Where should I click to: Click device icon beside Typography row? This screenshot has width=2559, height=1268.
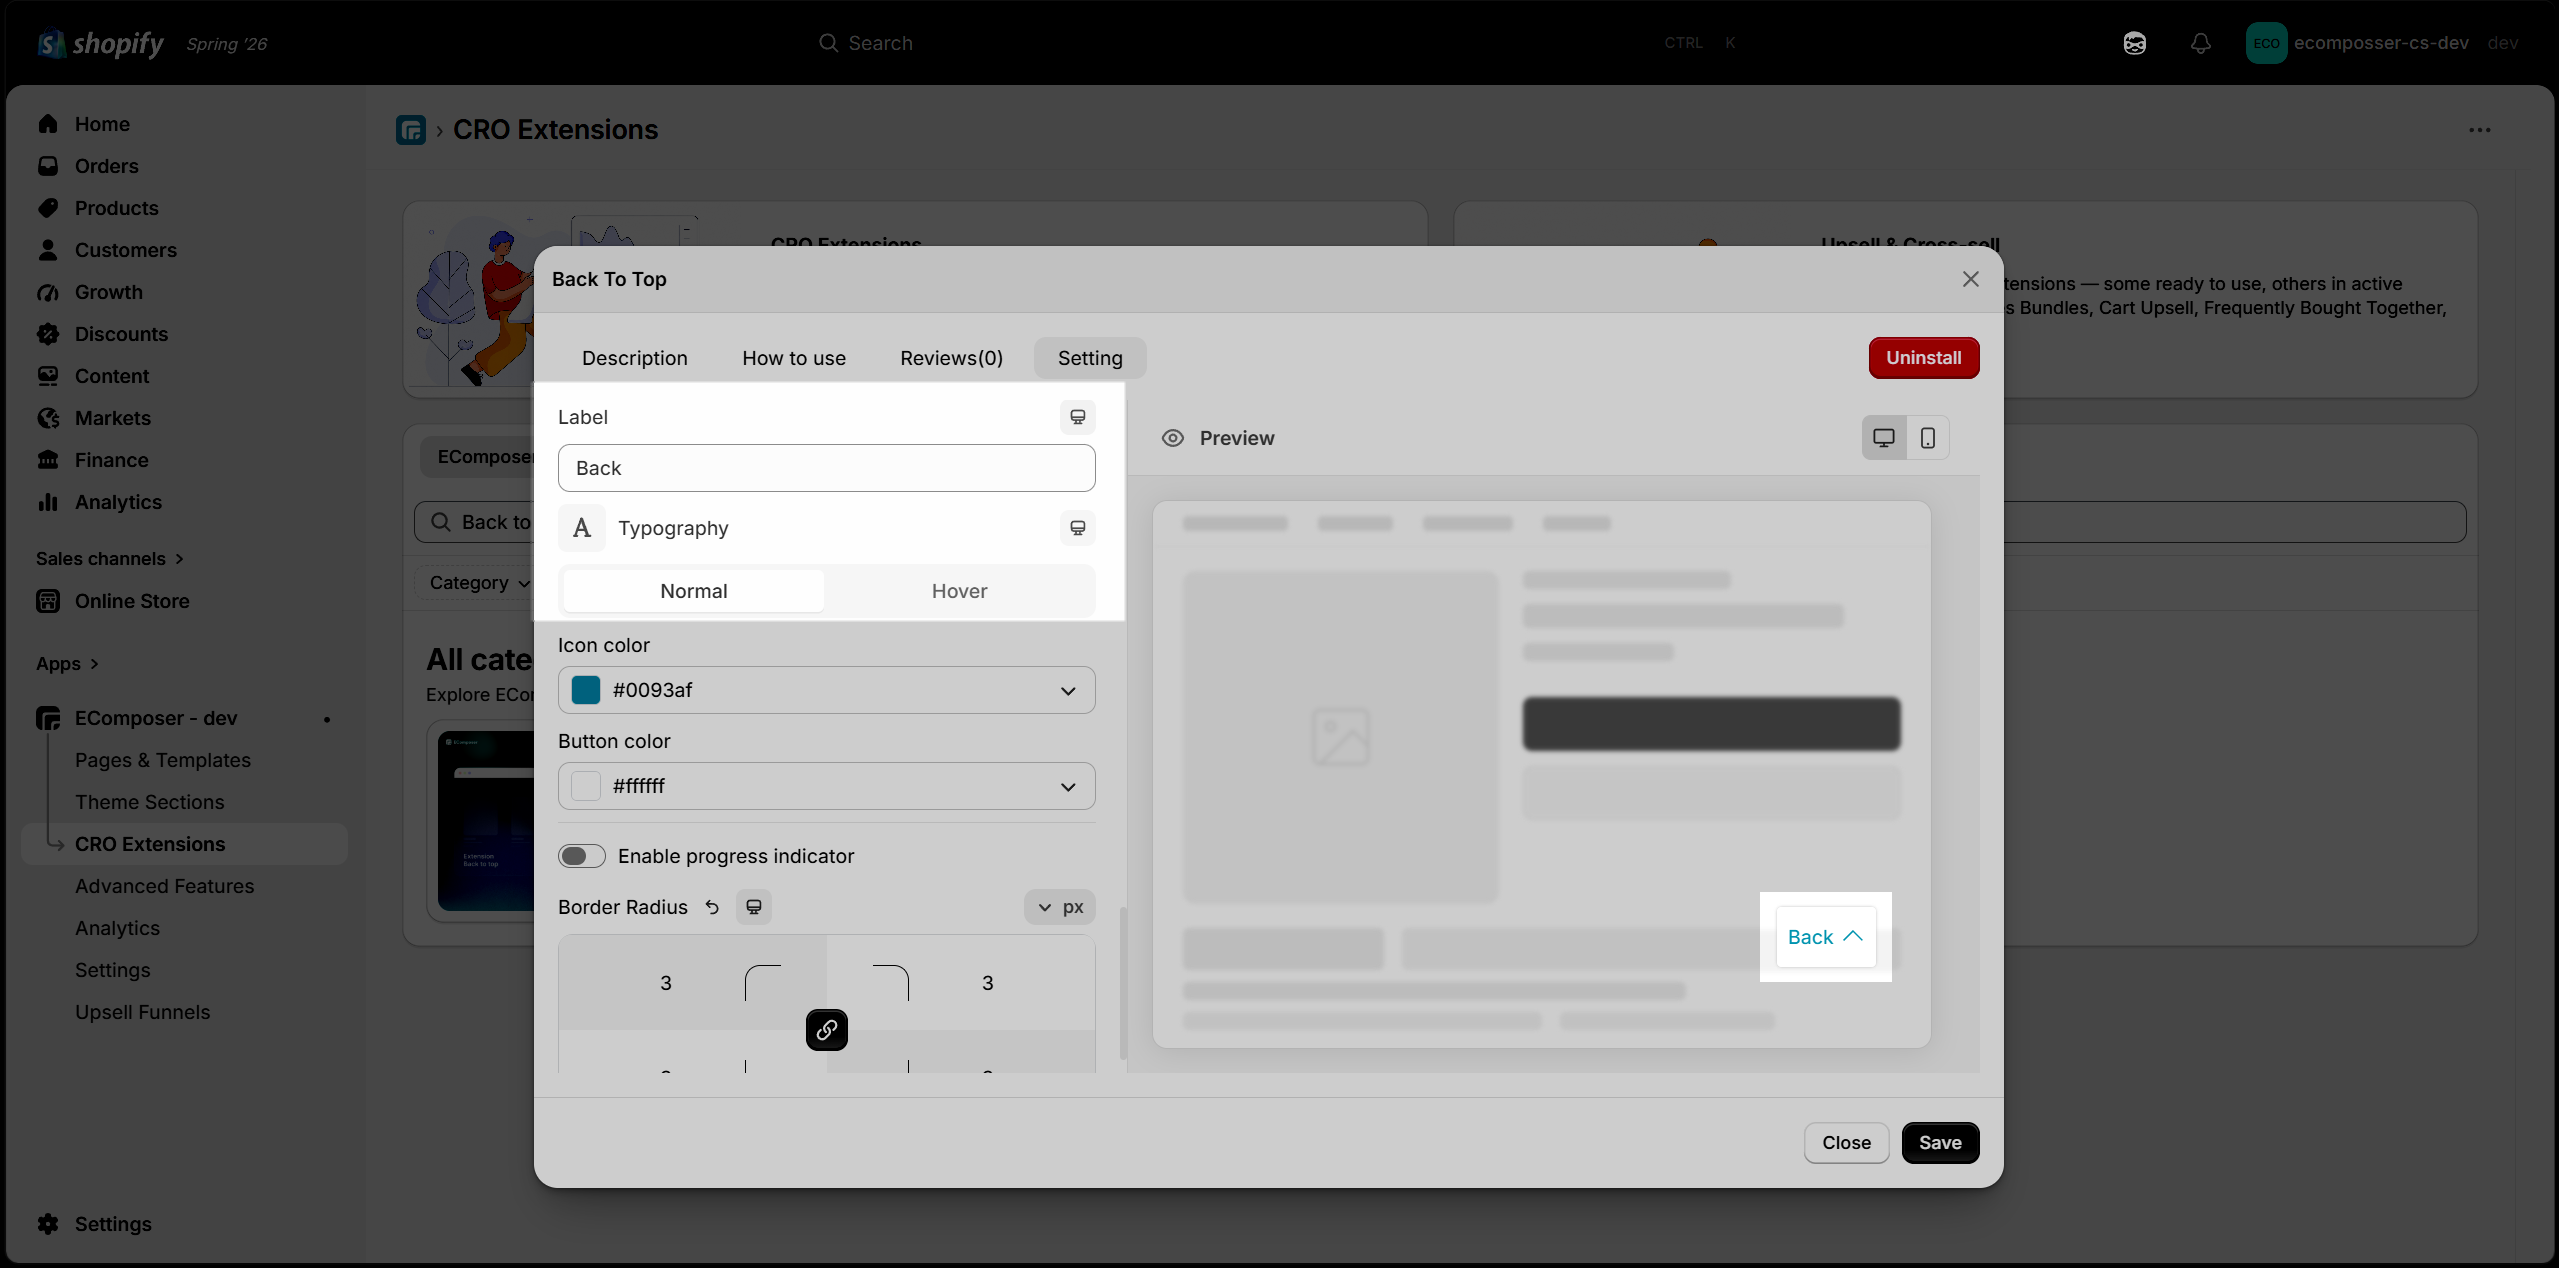1078,528
